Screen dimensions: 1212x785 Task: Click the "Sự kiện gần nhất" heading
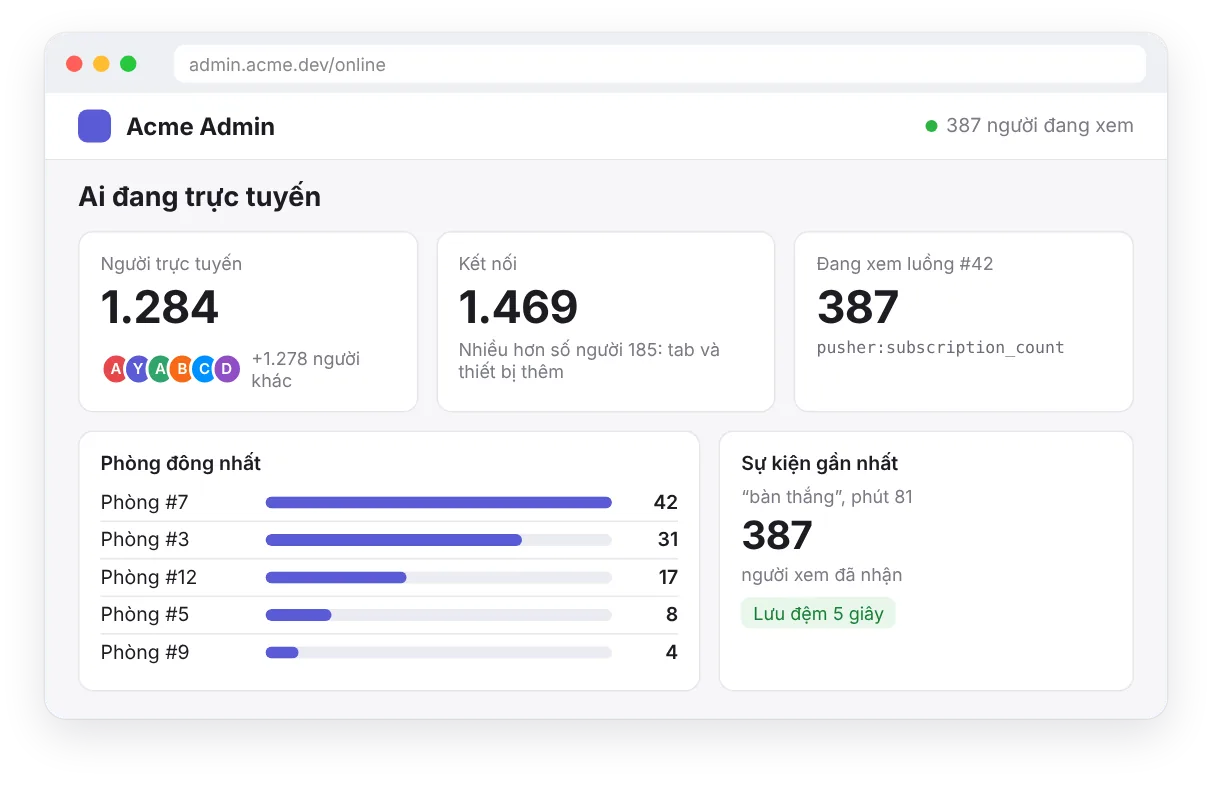coord(820,463)
